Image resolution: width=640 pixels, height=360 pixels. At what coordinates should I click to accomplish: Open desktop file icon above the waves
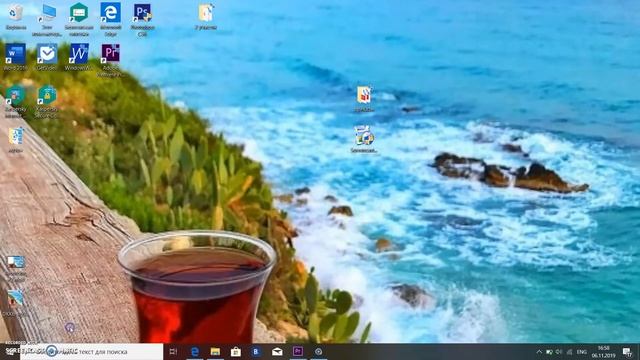tap(364, 95)
